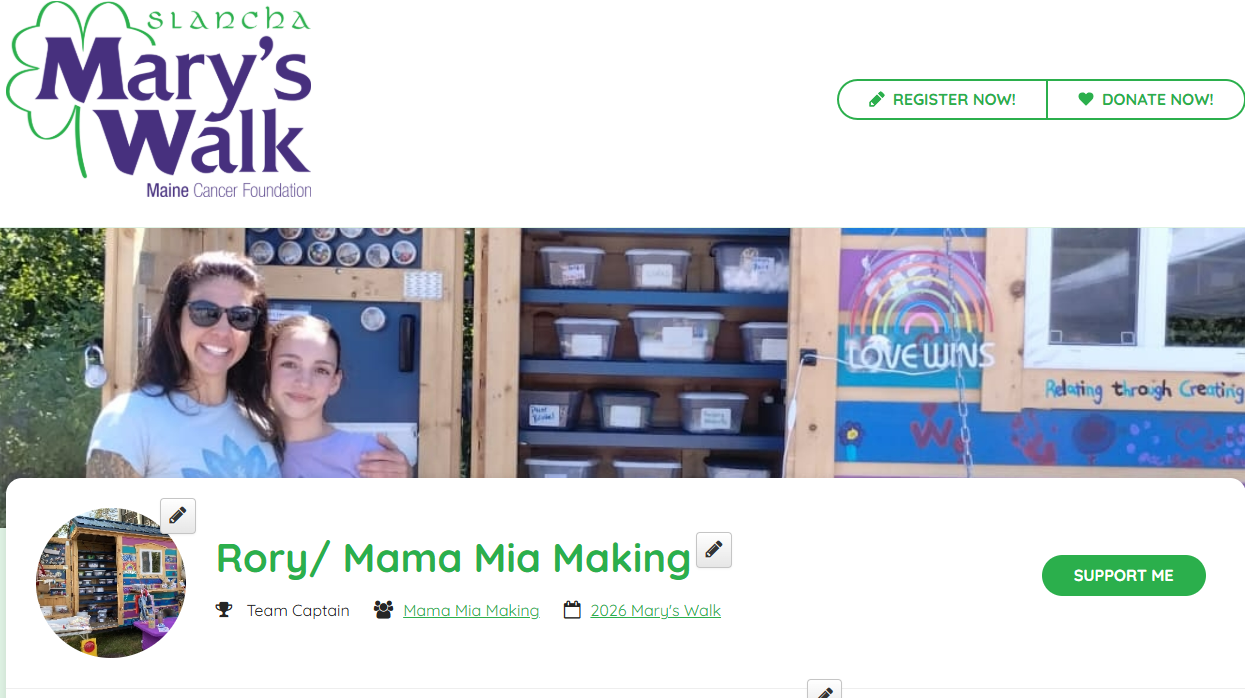Click the Rory/ Mama Mia Making heading
This screenshot has height=698, width=1245.
coord(454,558)
